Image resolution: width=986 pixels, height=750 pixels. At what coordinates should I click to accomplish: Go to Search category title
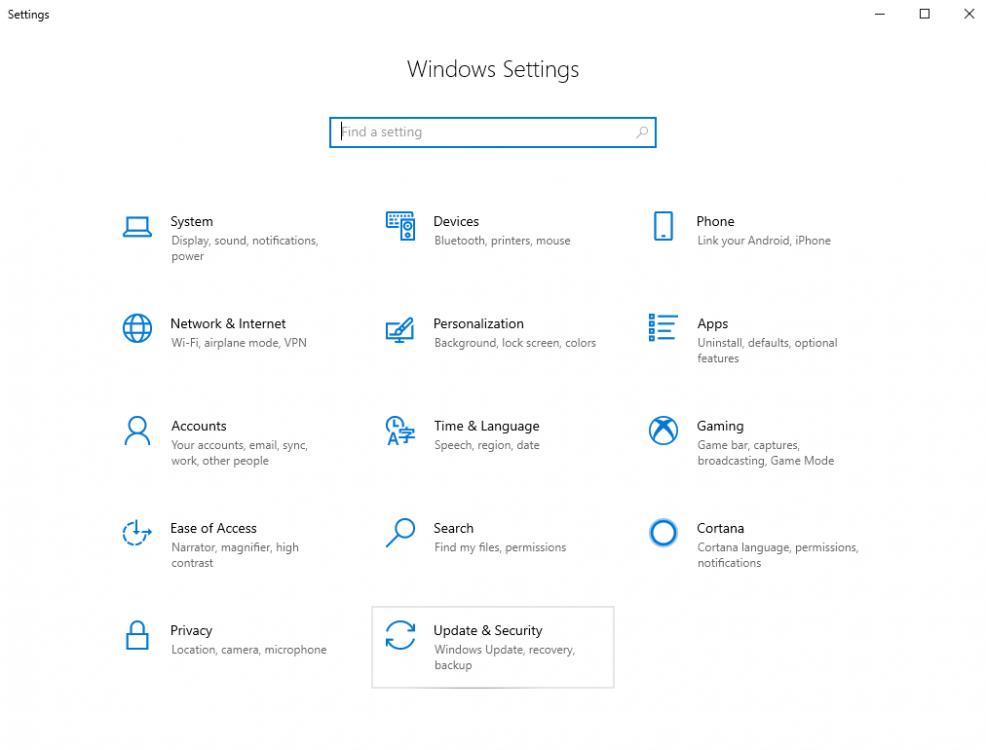(x=453, y=528)
